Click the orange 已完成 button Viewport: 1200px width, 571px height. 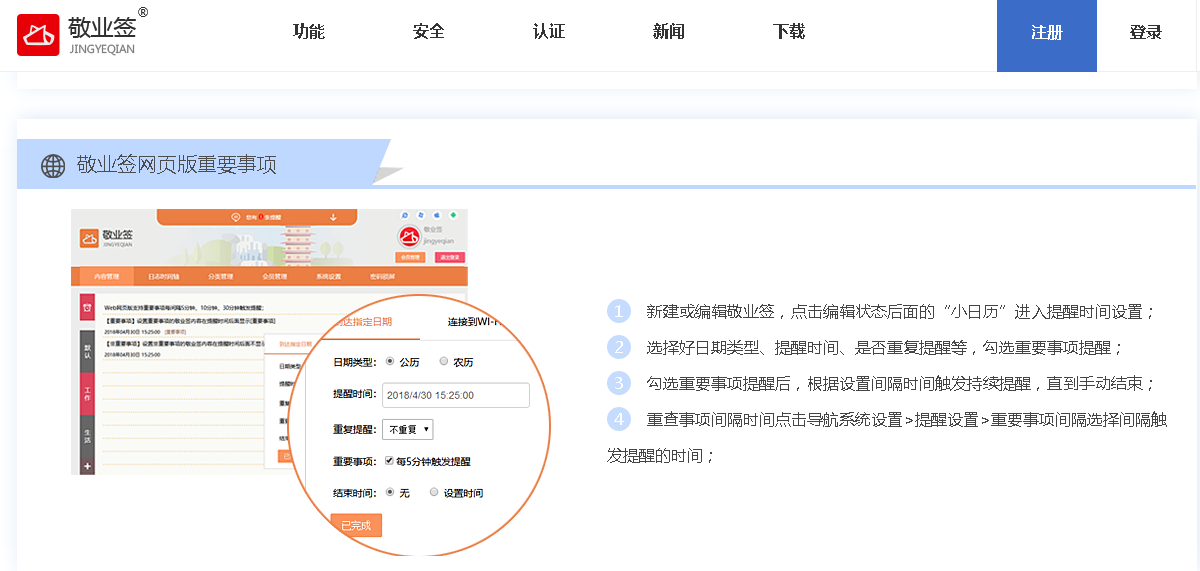point(356,525)
